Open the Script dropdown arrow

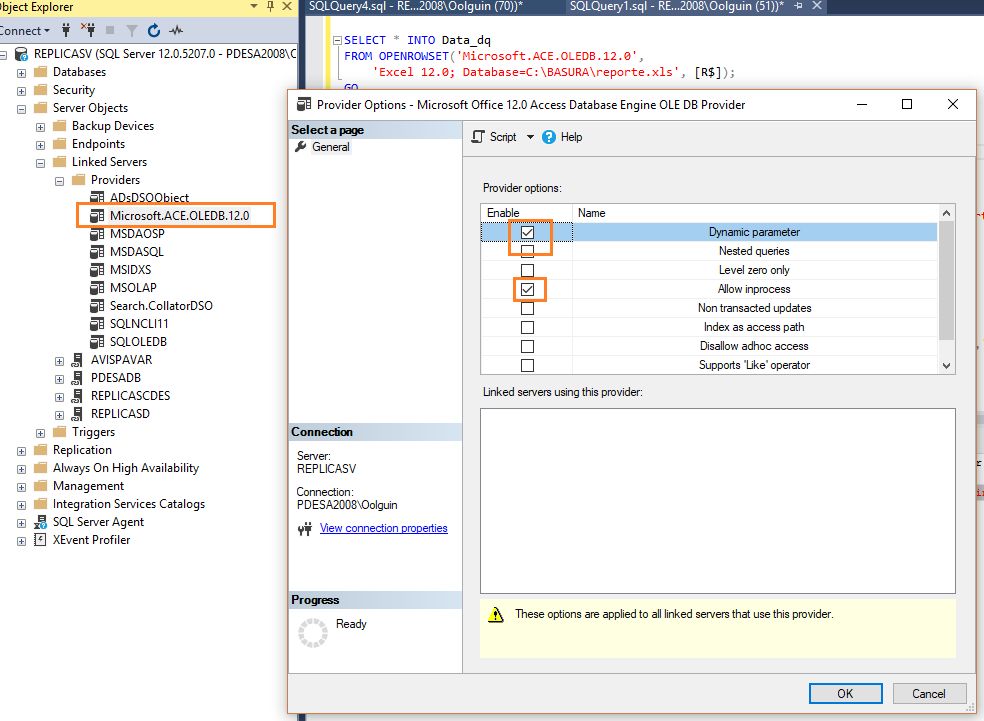pos(531,138)
